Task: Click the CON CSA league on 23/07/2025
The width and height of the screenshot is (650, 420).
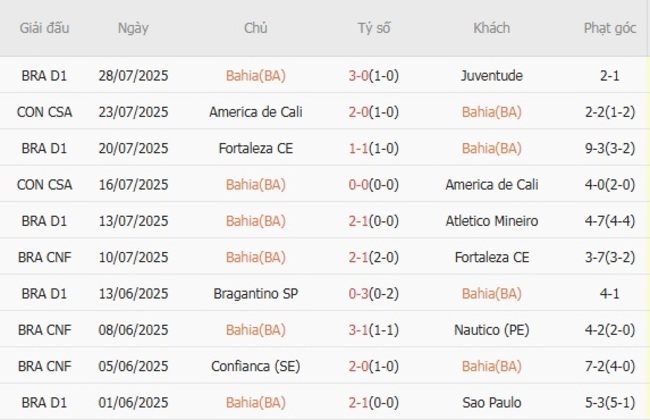Action: [x=44, y=112]
